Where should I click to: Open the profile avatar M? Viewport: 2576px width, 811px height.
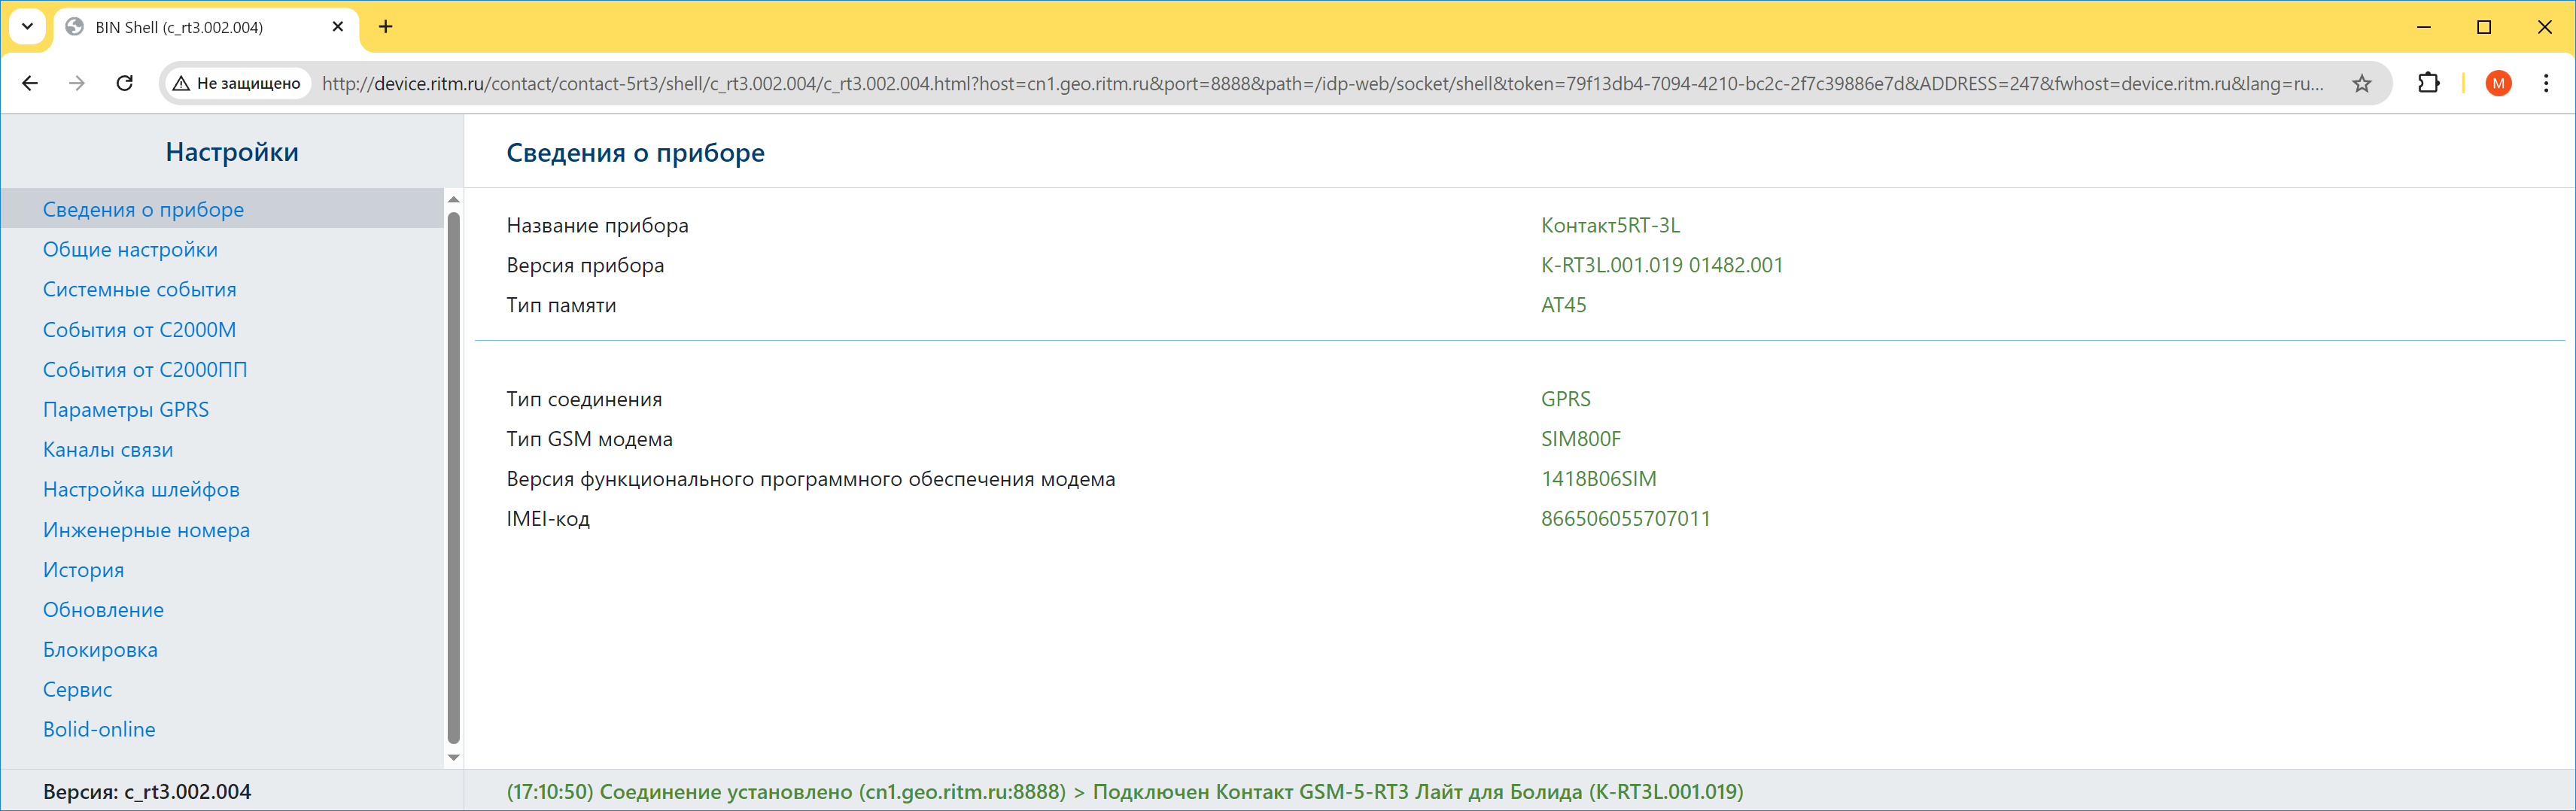(2498, 83)
